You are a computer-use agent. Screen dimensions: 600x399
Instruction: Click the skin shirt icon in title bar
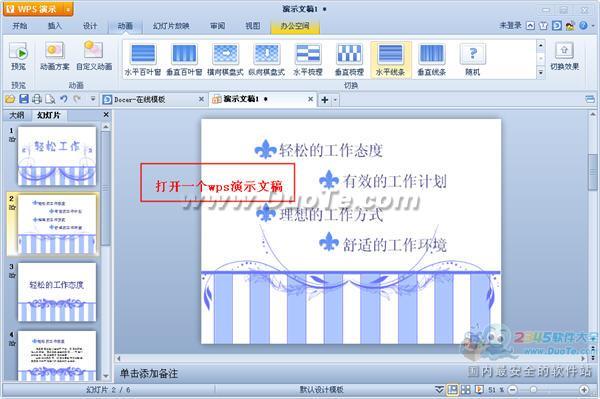pyautogui.click(x=543, y=26)
